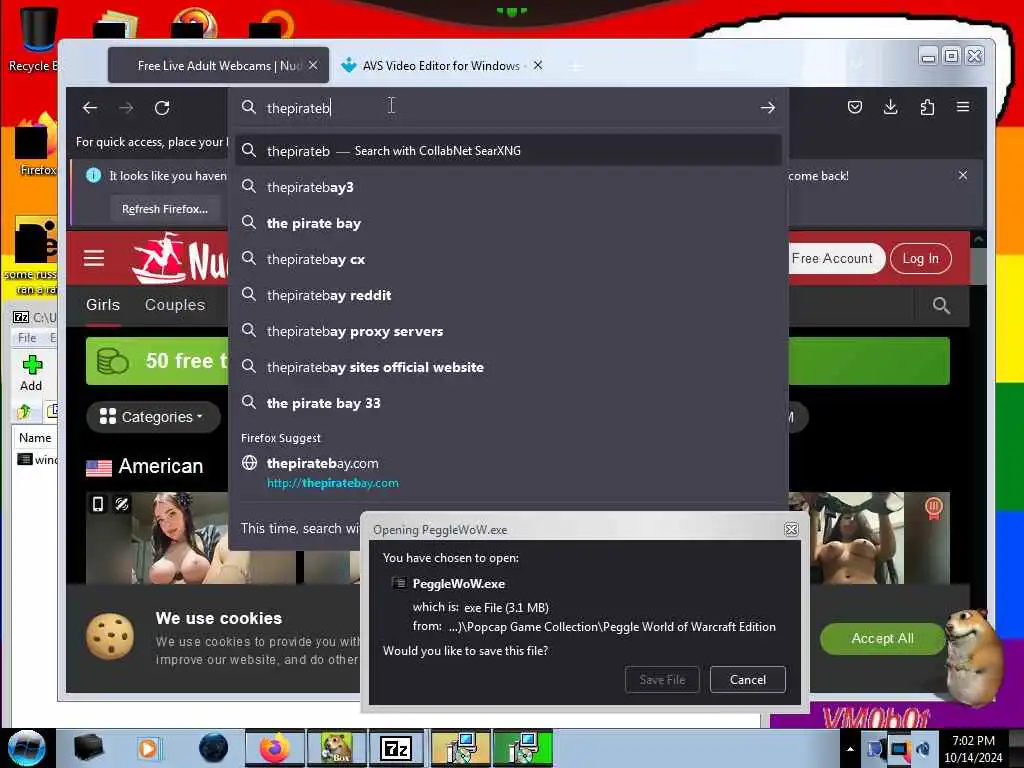The width and height of the screenshot is (1024, 768).
Task: Select thepiratebay proxy servers suggestion
Action: (508, 331)
